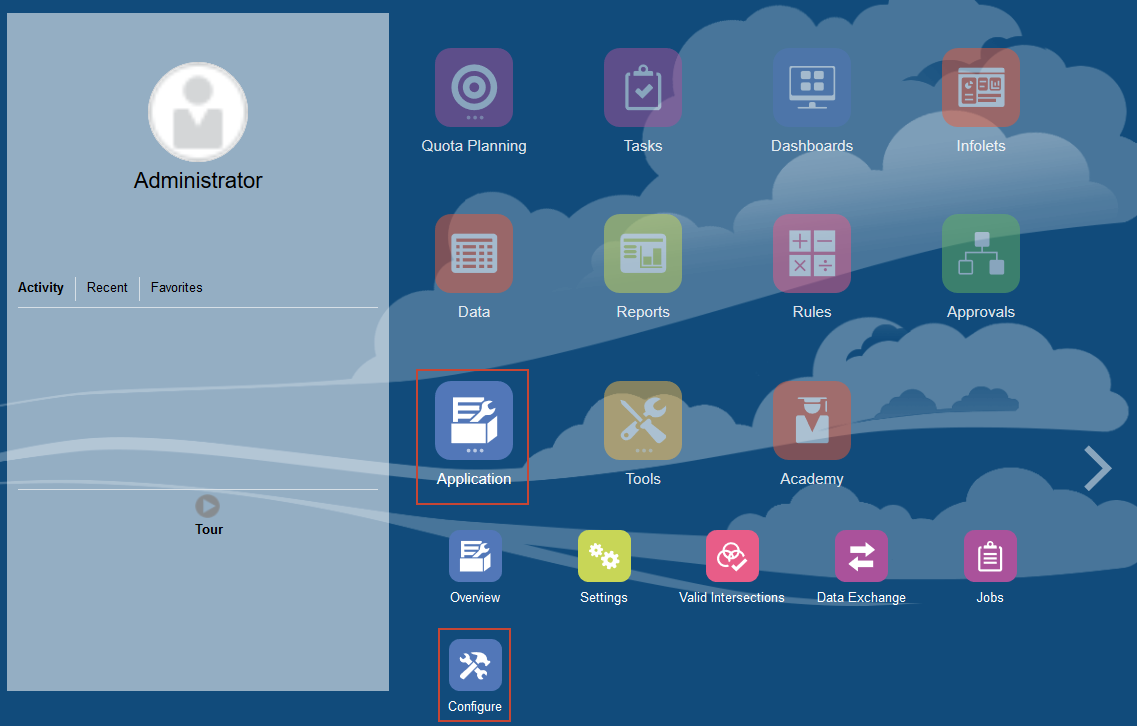The width and height of the screenshot is (1137, 726).
Task: Open the Approvals module
Action: (x=981, y=254)
